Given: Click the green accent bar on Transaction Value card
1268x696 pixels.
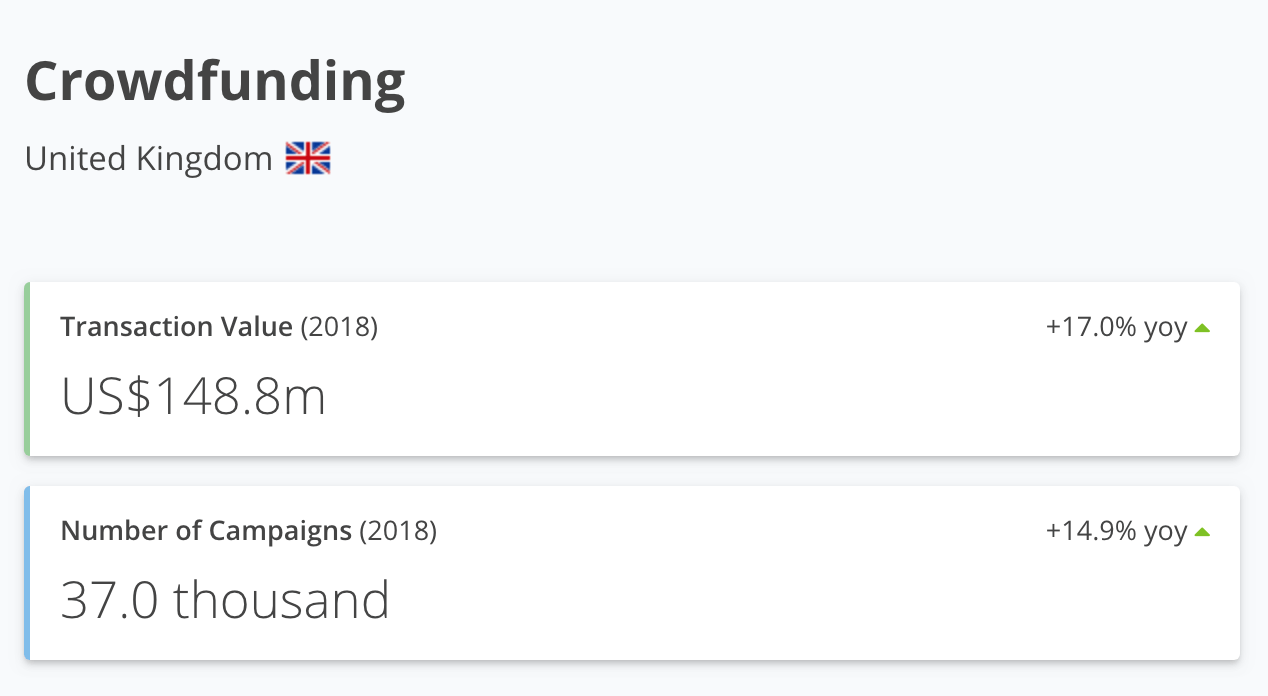Looking at the screenshot, I should 27,369.
